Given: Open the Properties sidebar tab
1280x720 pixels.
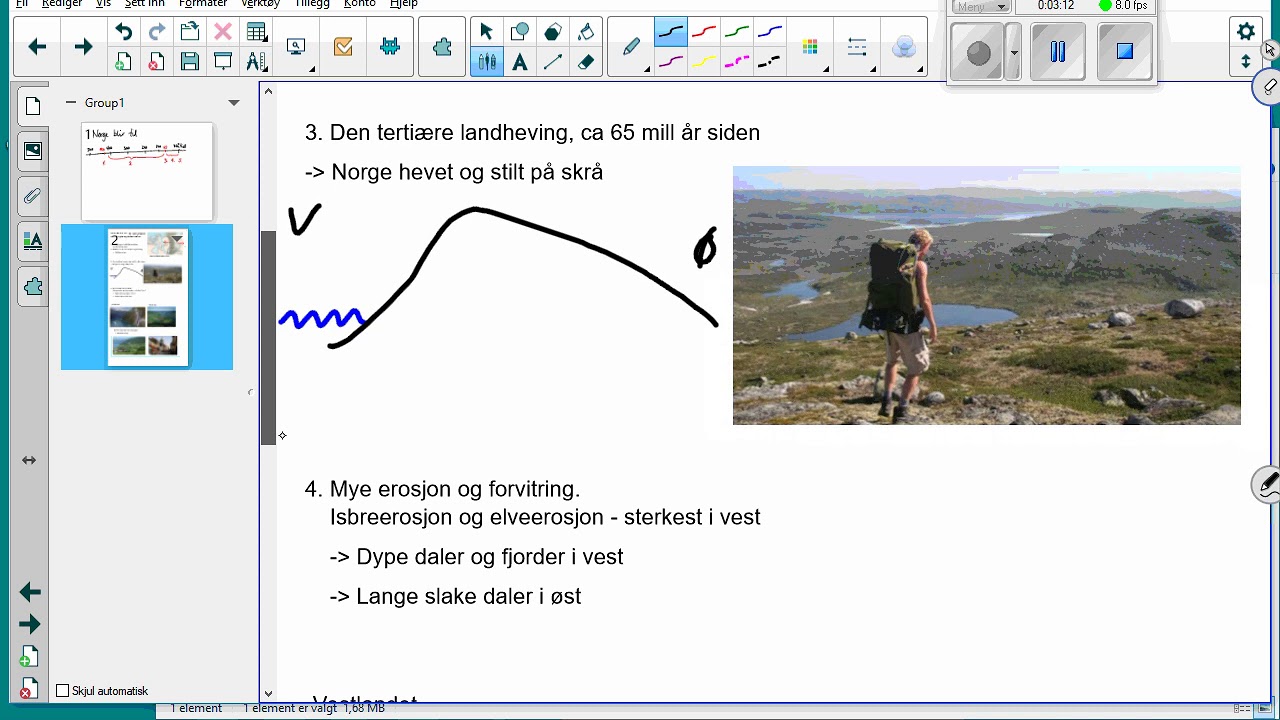Looking at the screenshot, I should click(33, 241).
